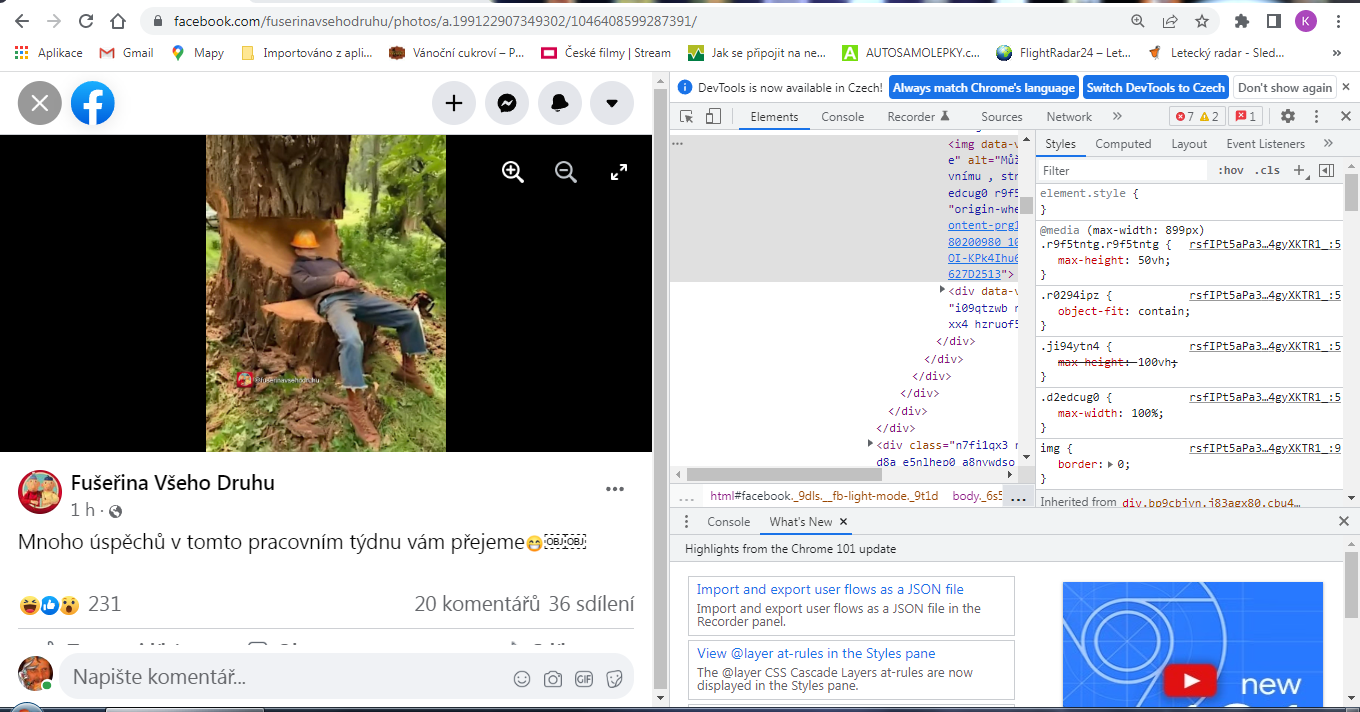Select the Computed styles tab
This screenshot has width=1360, height=712.
pos(1123,144)
